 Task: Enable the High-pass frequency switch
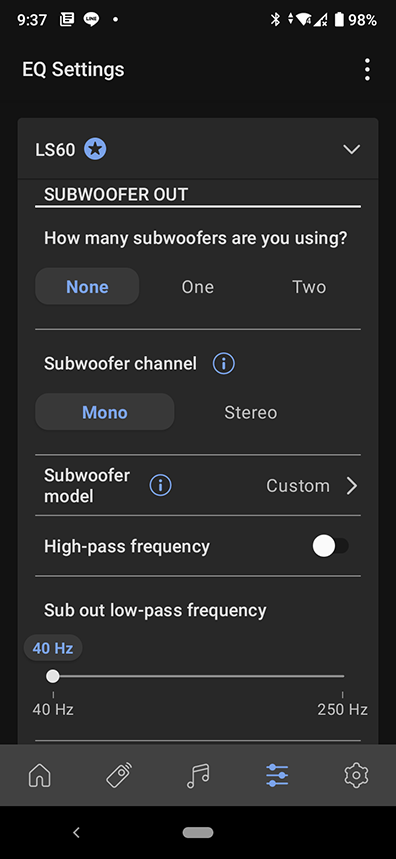click(x=330, y=546)
